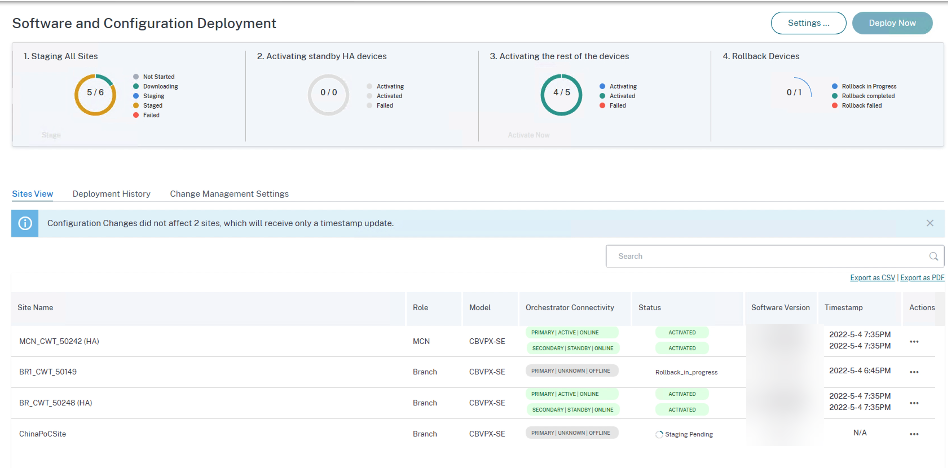This screenshot has width=948, height=468.
Task: Select the BR1_CWT_50149 site name
Action: [x=48, y=372]
